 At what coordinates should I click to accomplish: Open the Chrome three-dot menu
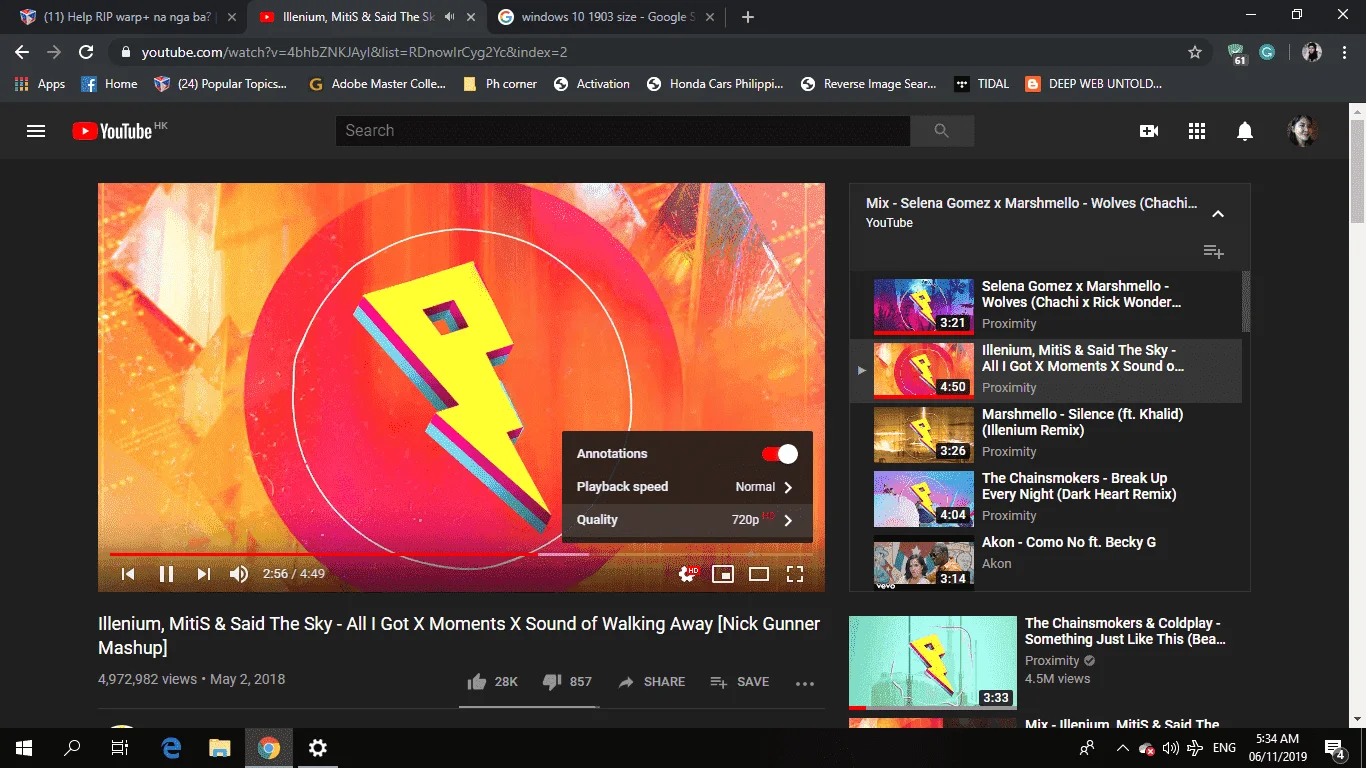pos(1345,52)
